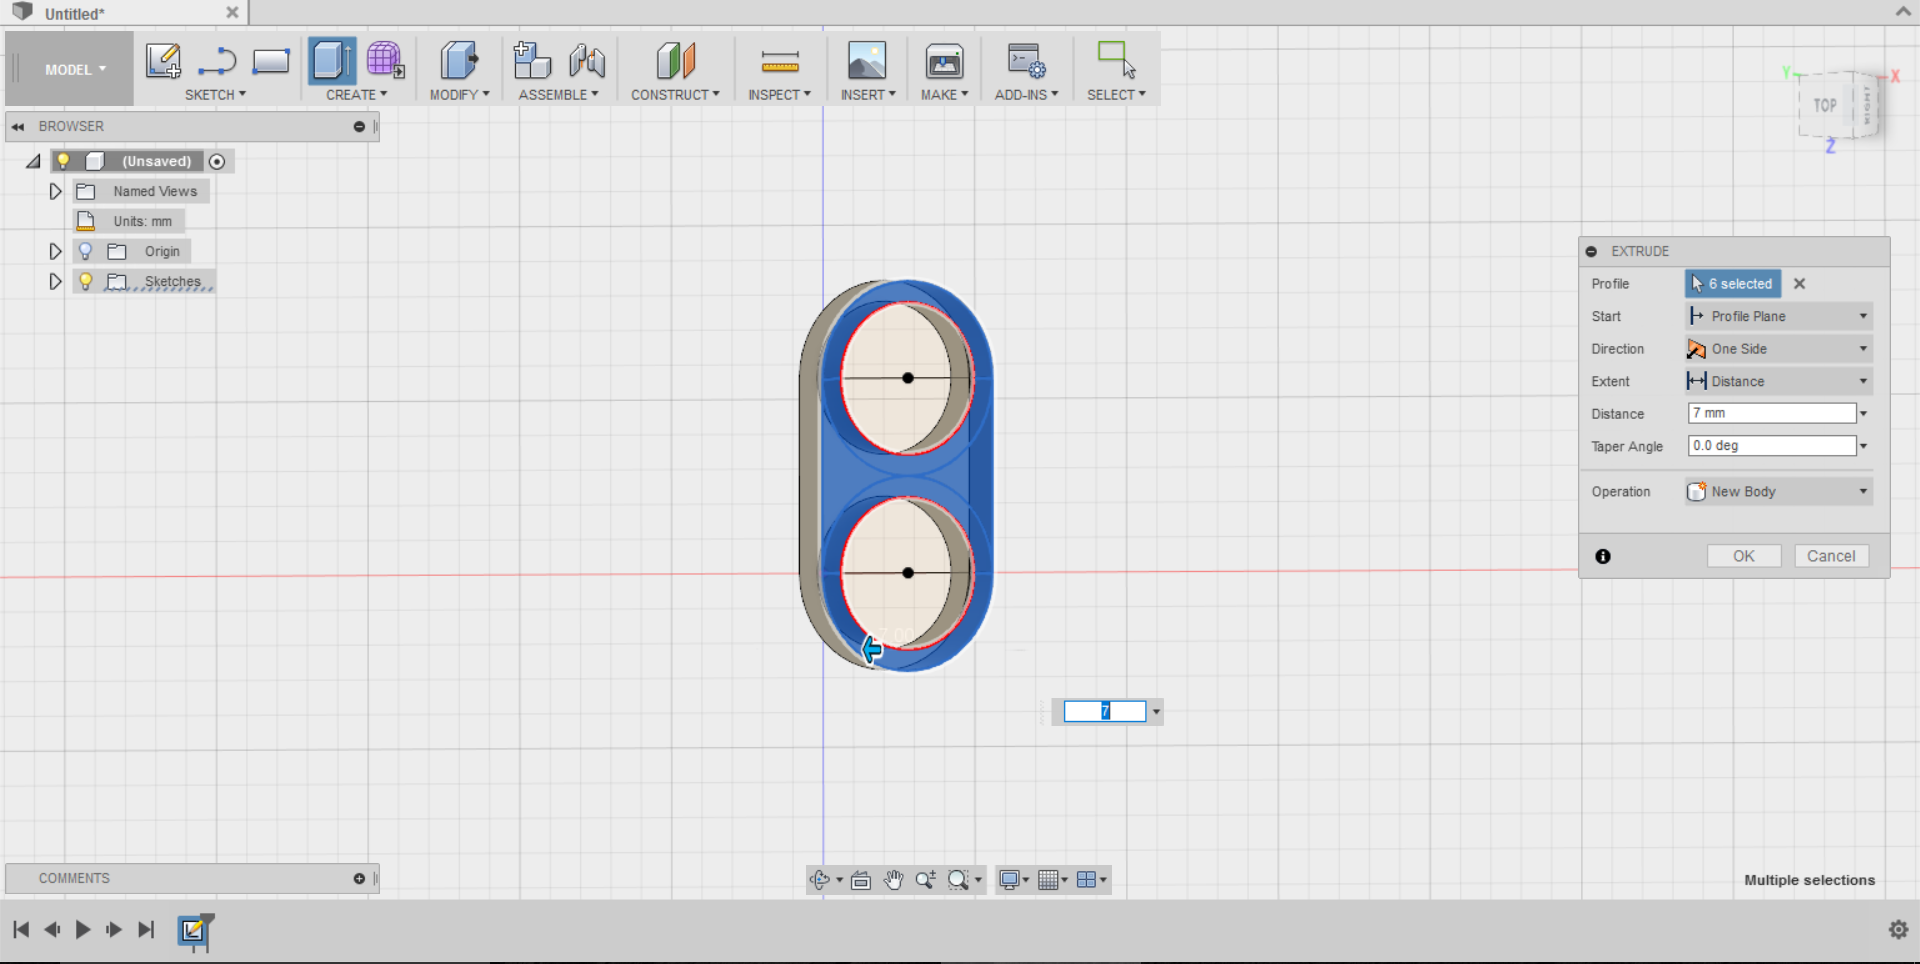Image resolution: width=1920 pixels, height=964 pixels.
Task: Open the CREATE menu
Action: 356,95
